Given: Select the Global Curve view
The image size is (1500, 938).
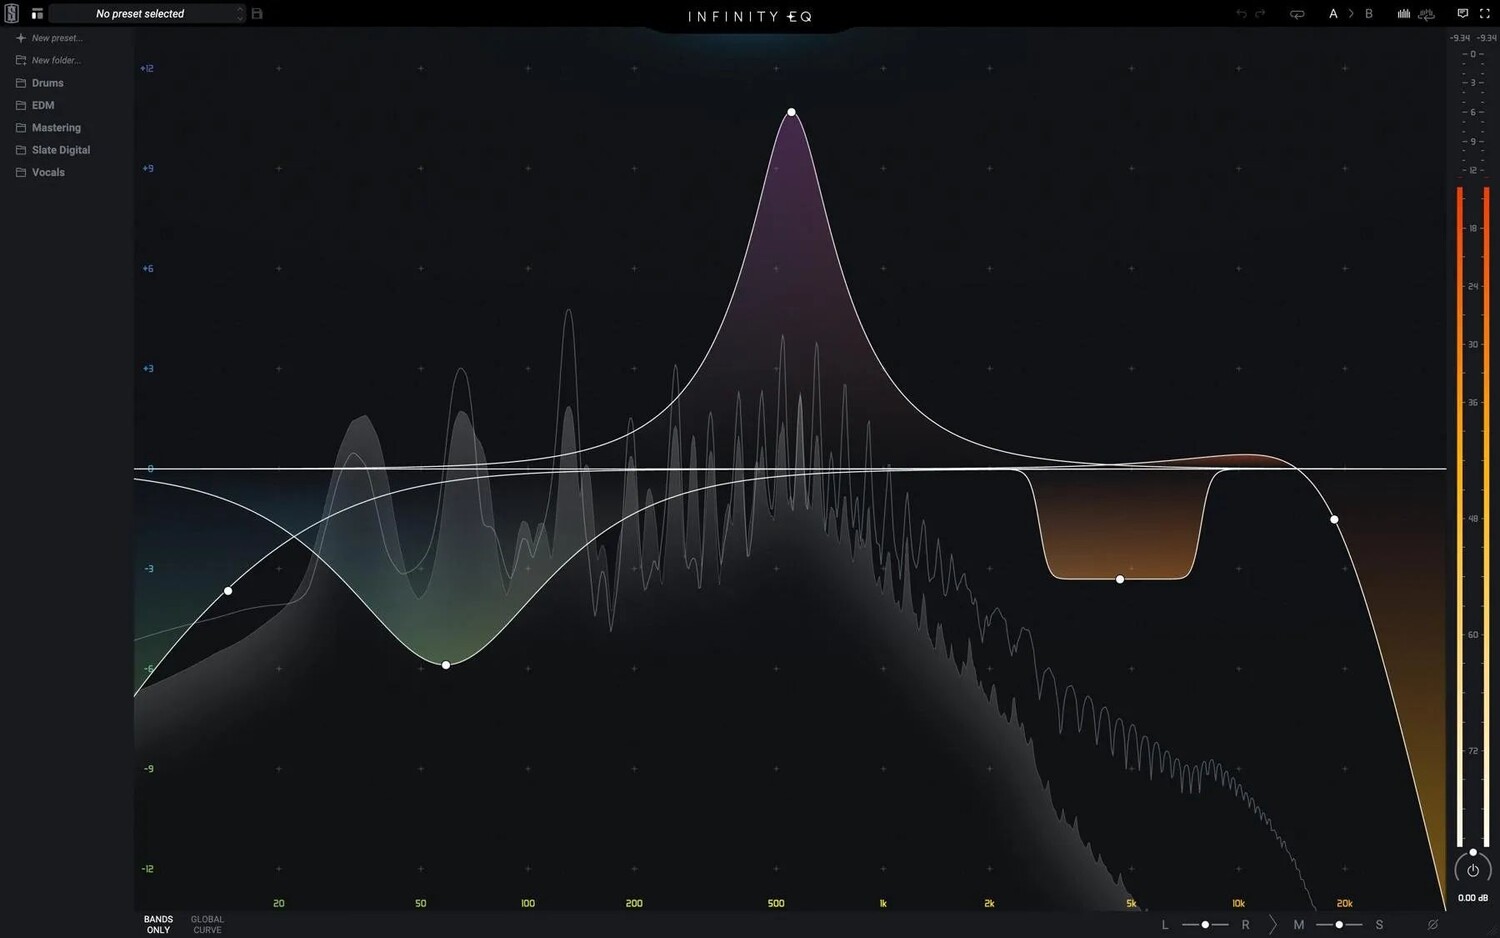Looking at the screenshot, I should [207, 925].
